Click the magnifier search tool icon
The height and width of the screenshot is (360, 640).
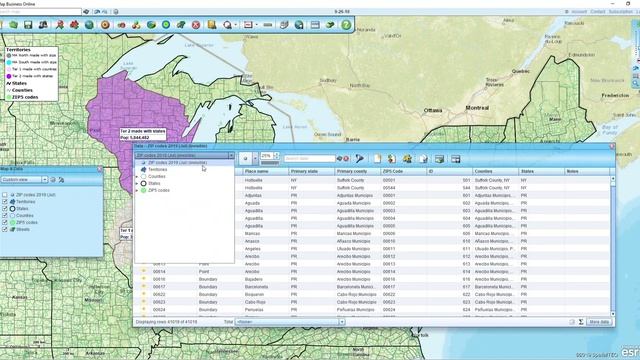pos(227,25)
